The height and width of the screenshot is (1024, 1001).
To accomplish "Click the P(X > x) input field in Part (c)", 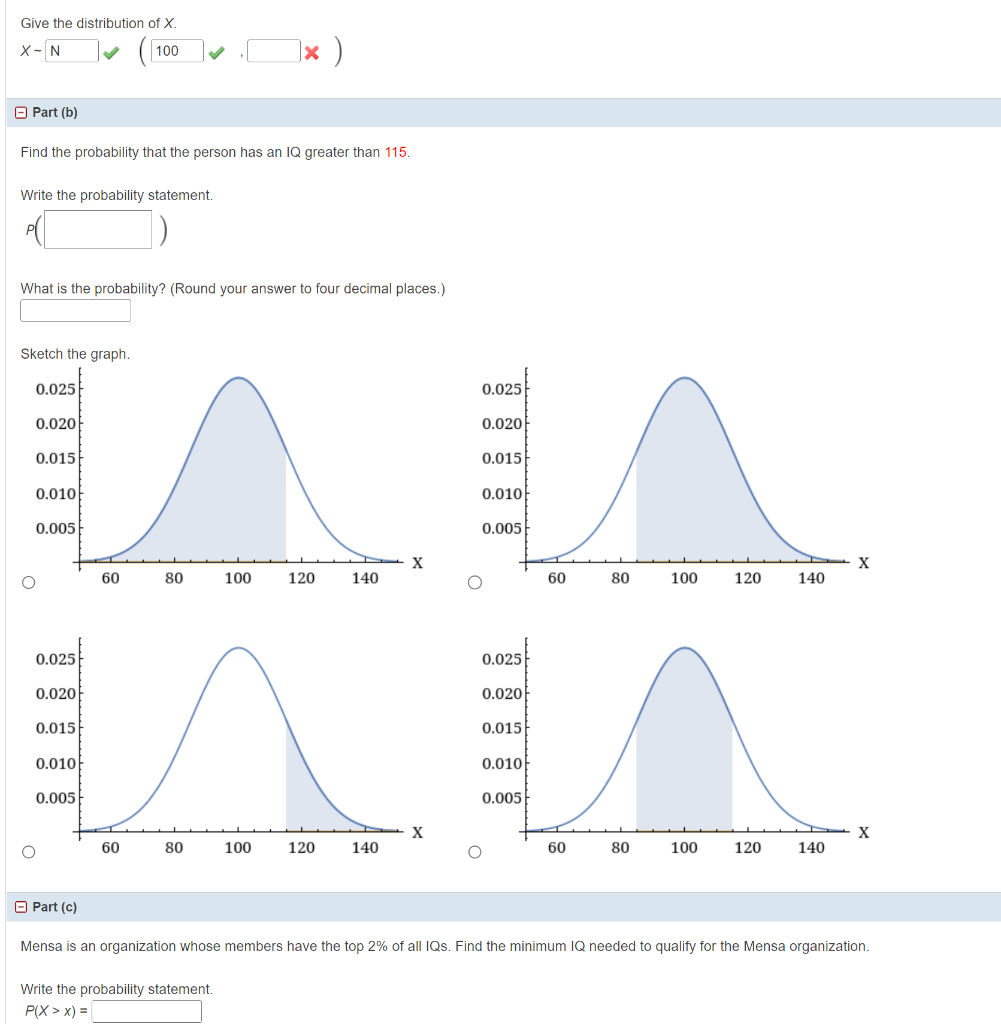I will 146,1011.
